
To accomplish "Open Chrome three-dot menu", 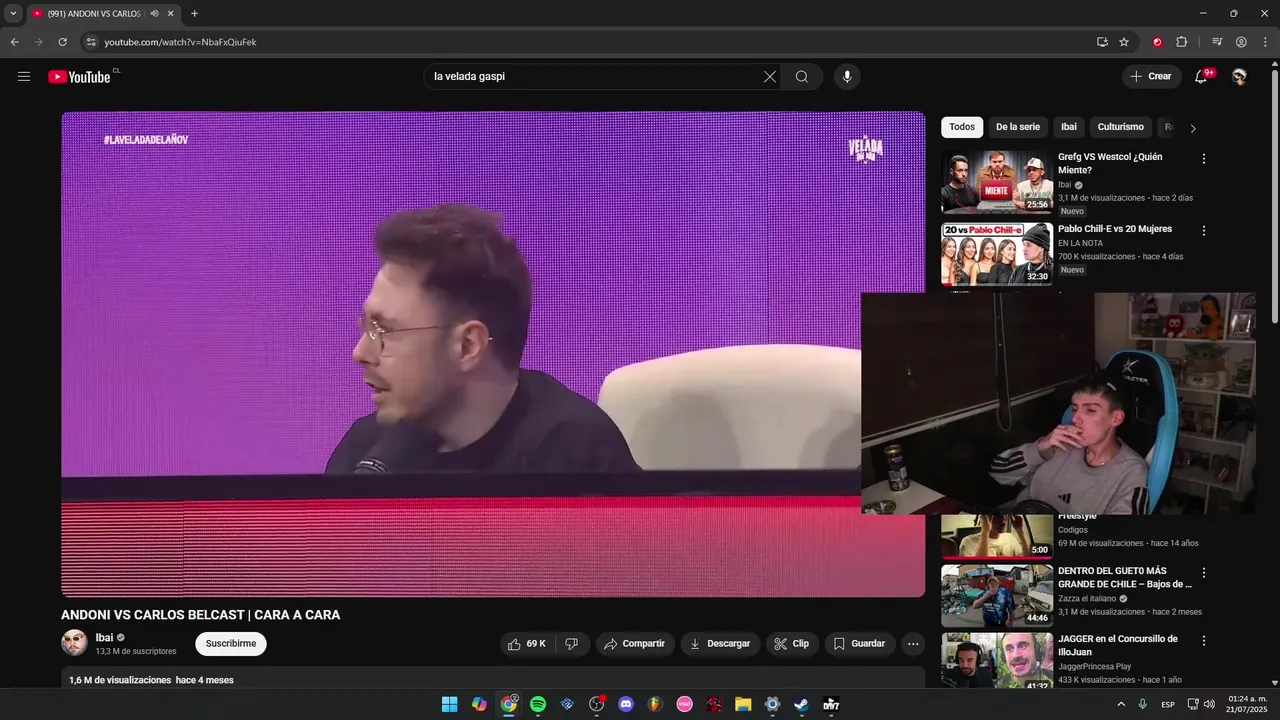I will [x=1264, y=42].
